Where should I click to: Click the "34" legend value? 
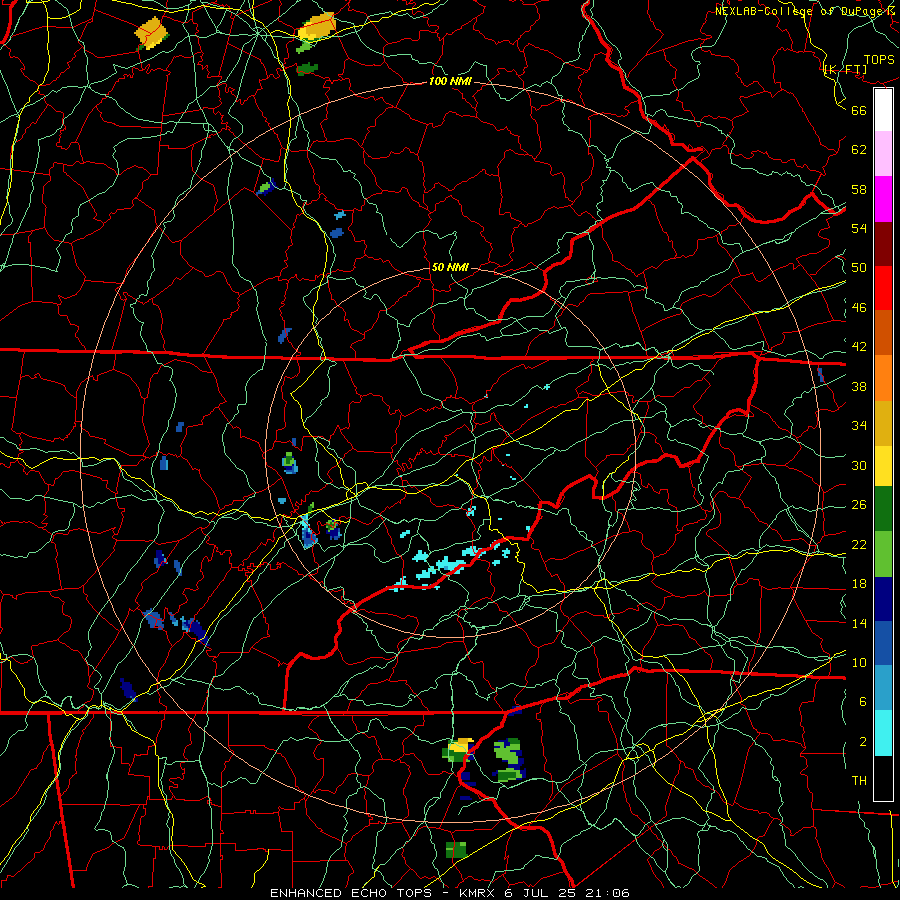pos(859,425)
